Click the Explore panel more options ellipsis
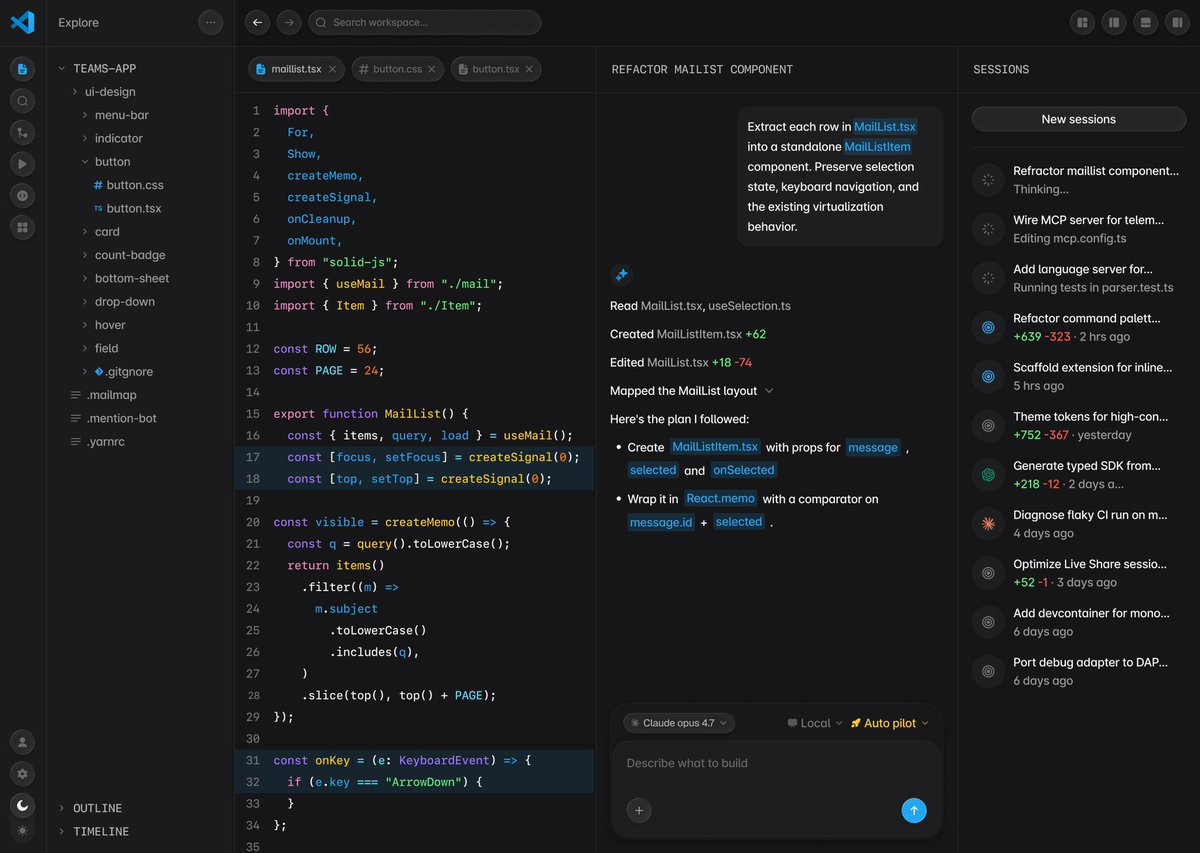This screenshot has height=853, width=1200. click(210, 22)
